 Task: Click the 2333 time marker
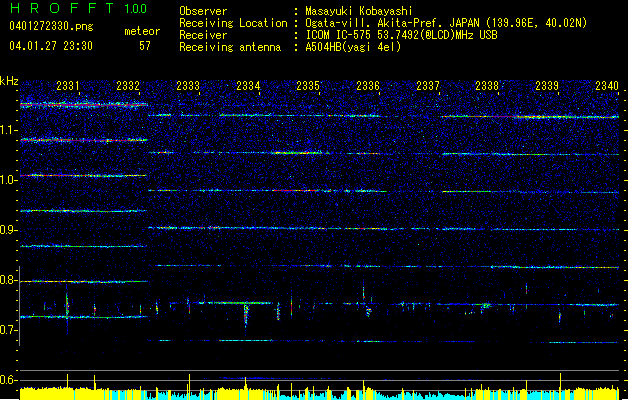(188, 85)
